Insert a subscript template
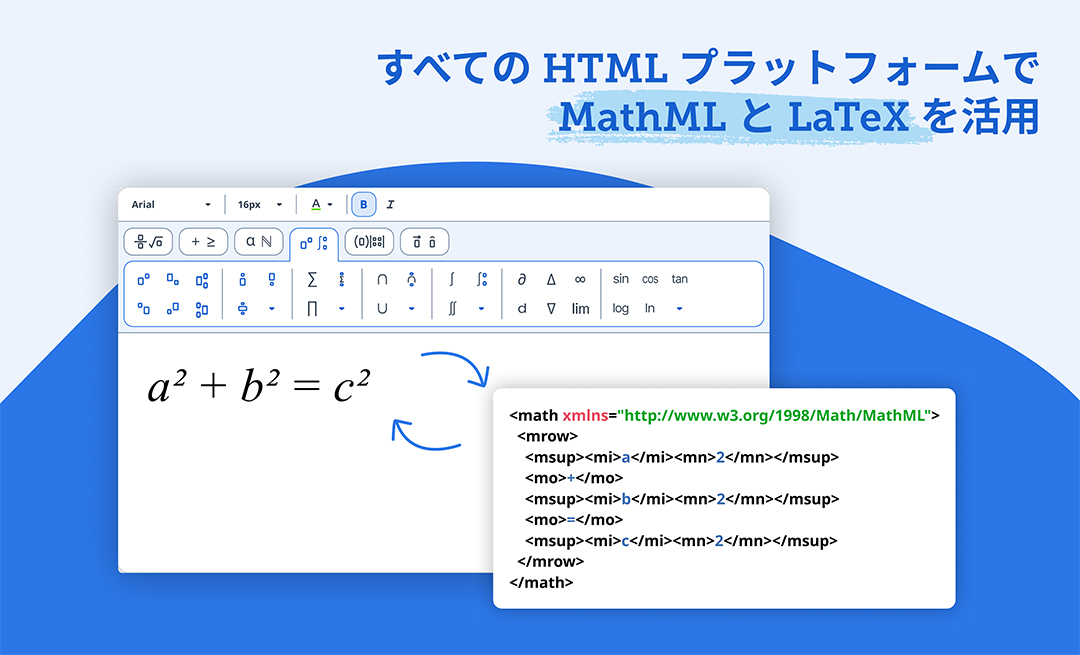This screenshot has width=1080, height=655. (x=173, y=280)
